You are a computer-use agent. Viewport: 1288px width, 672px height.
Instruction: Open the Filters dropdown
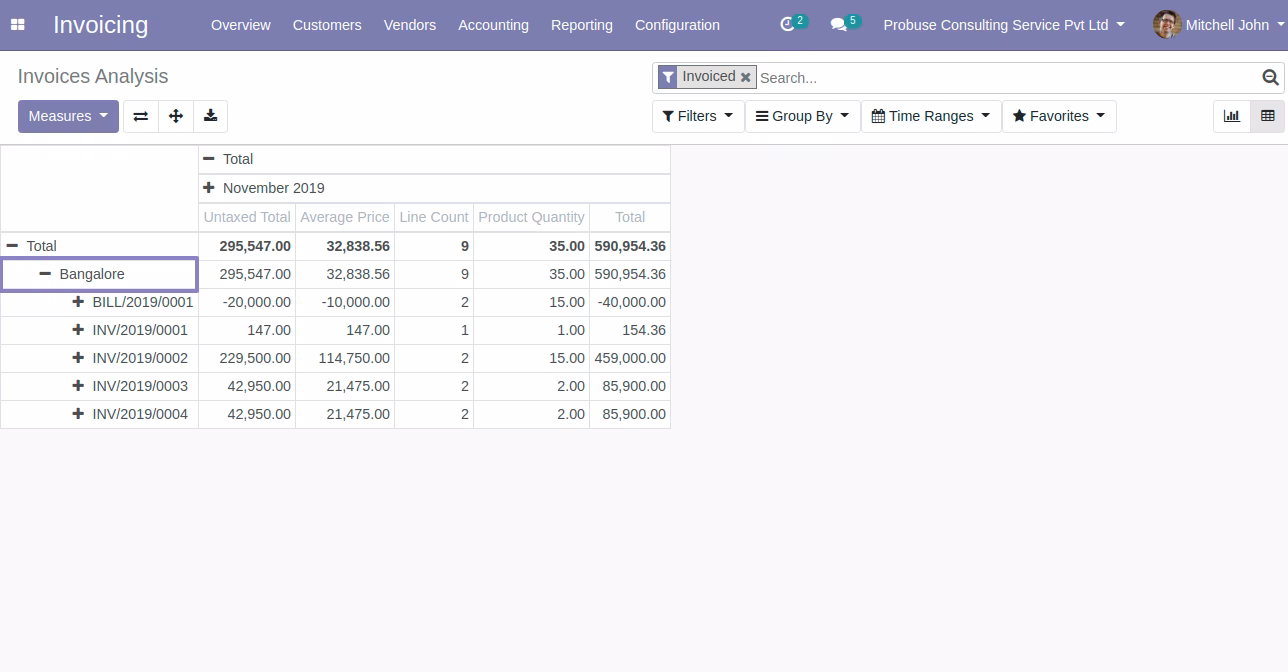coord(698,116)
